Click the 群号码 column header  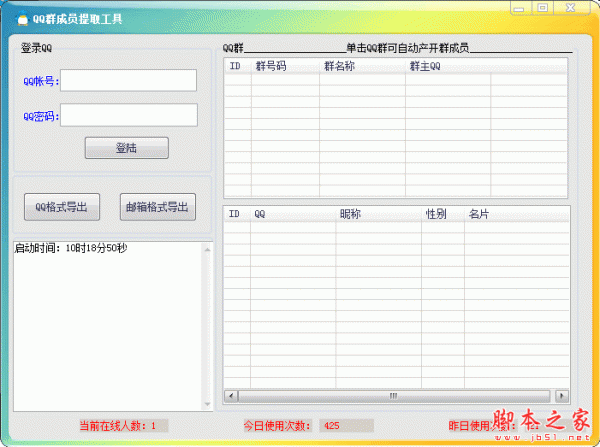(285, 66)
